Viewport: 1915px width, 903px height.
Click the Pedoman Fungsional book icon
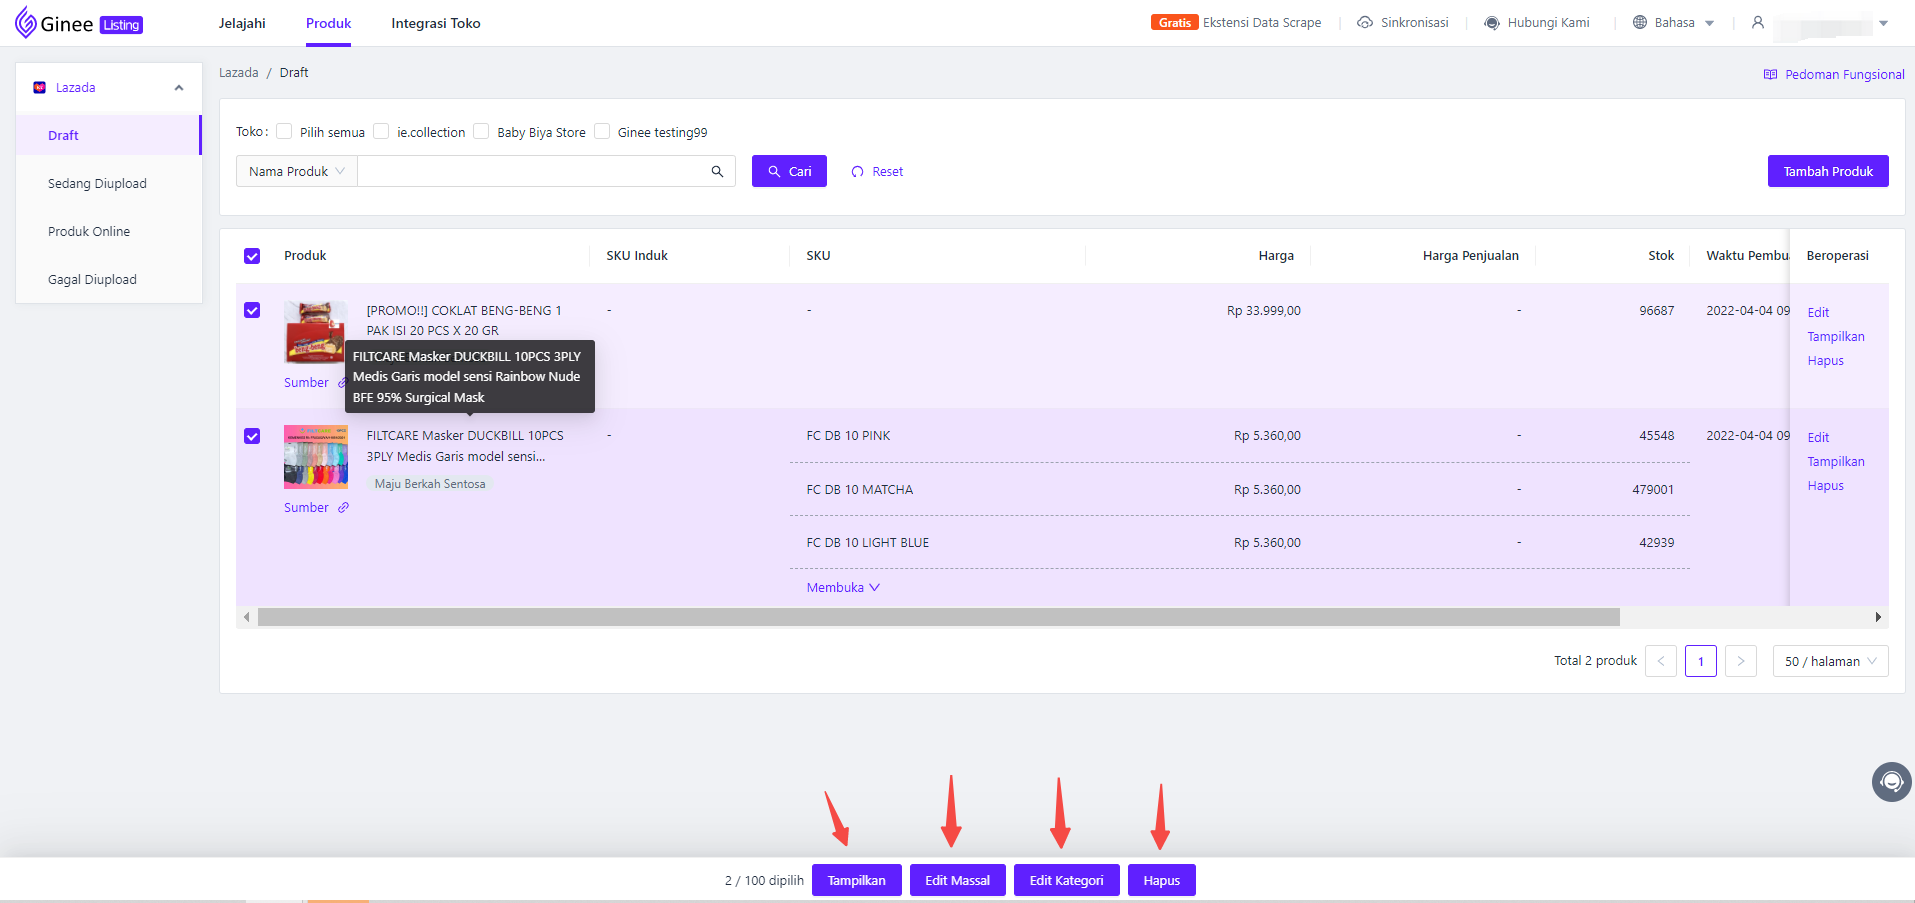click(x=1770, y=74)
